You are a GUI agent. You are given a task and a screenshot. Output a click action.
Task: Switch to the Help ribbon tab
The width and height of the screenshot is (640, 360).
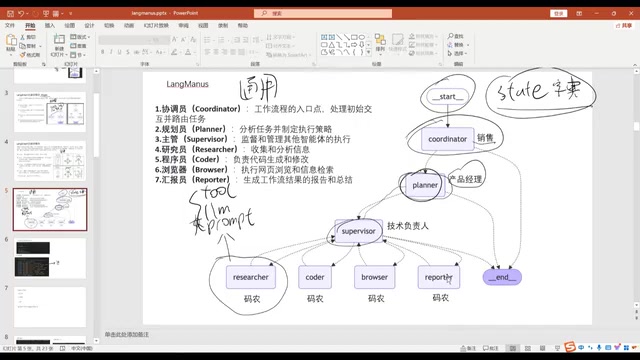242,25
